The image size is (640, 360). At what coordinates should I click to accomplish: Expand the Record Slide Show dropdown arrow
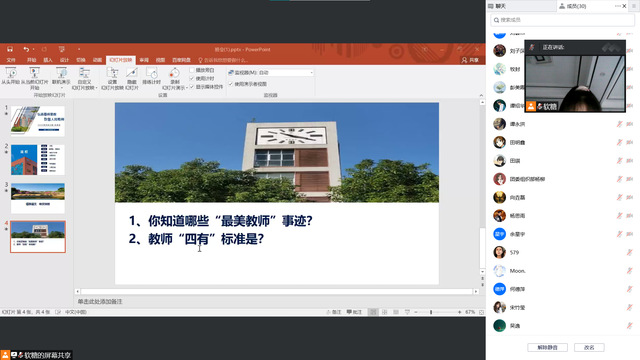click(187, 88)
